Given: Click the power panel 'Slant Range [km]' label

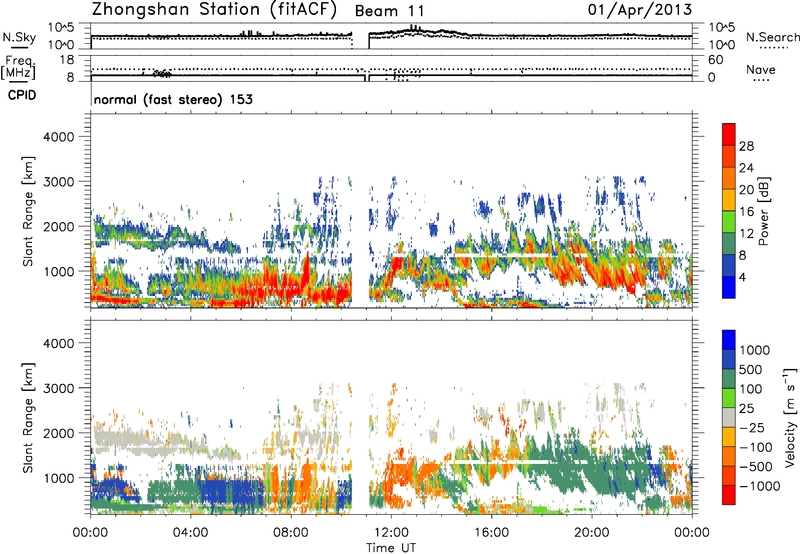Looking at the screenshot, I should (x=28, y=211).
